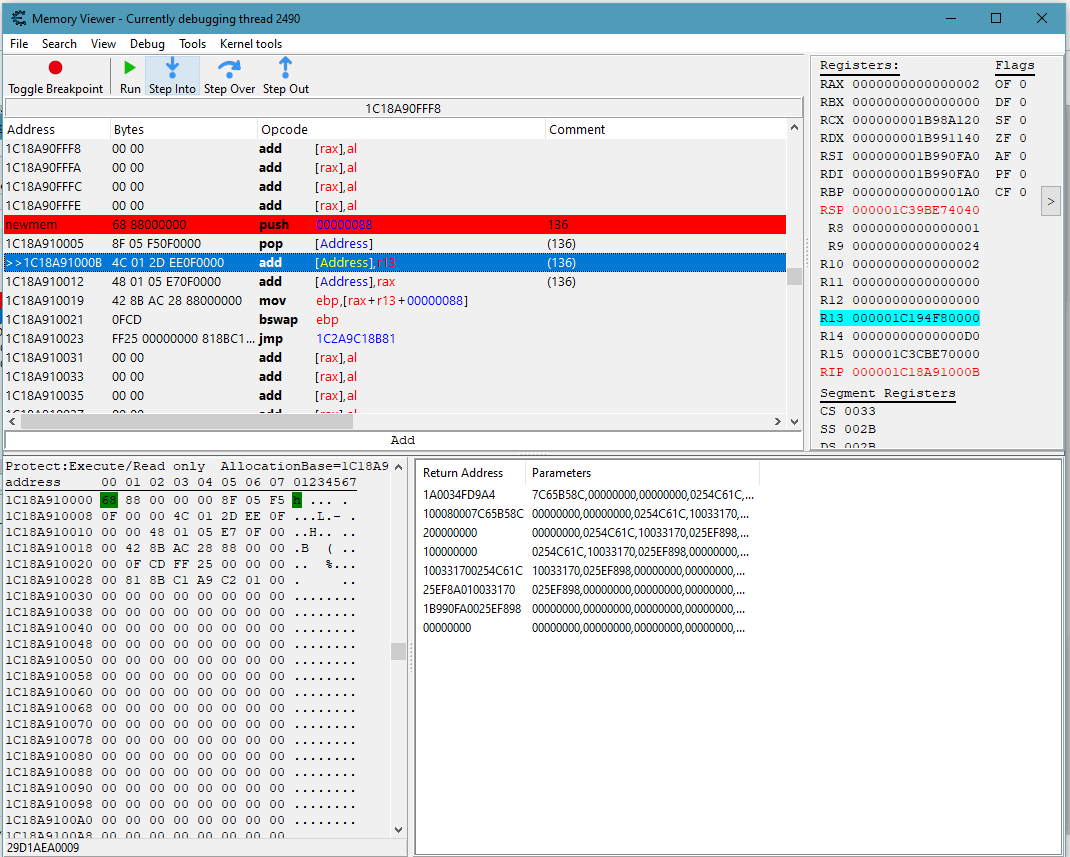Click hex dump row 1C18A910020

click(x=181, y=564)
